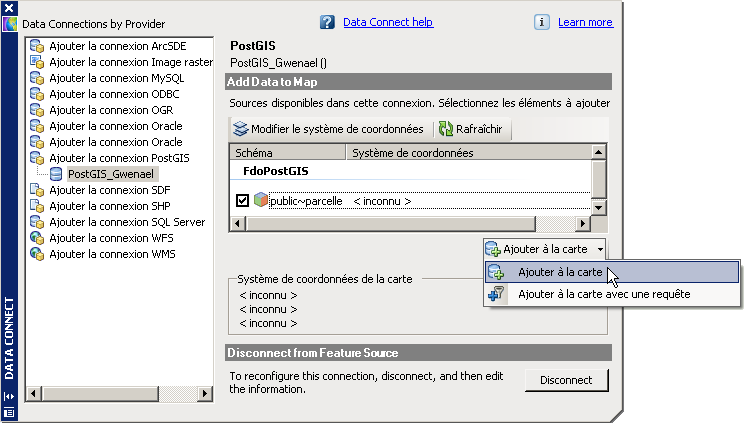The height and width of the screenshot is (423, 756).
Task: Click the WMS connection globe icon
Action: pyautogui.click(x=37, y=254)
